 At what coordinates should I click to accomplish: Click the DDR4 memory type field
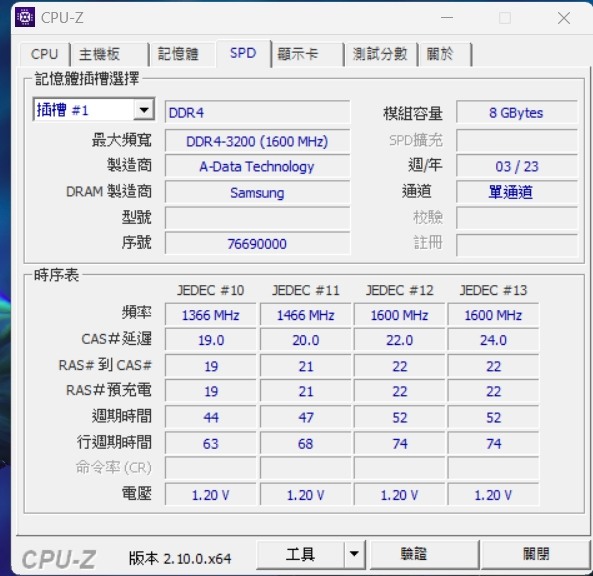coord(258,112)
